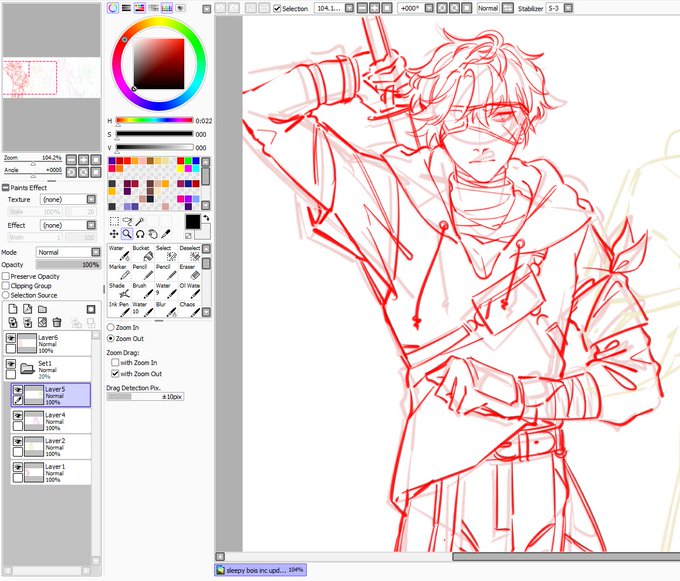Enable the Clipping Group checkbox
The image size is (680, 581).
6,286
